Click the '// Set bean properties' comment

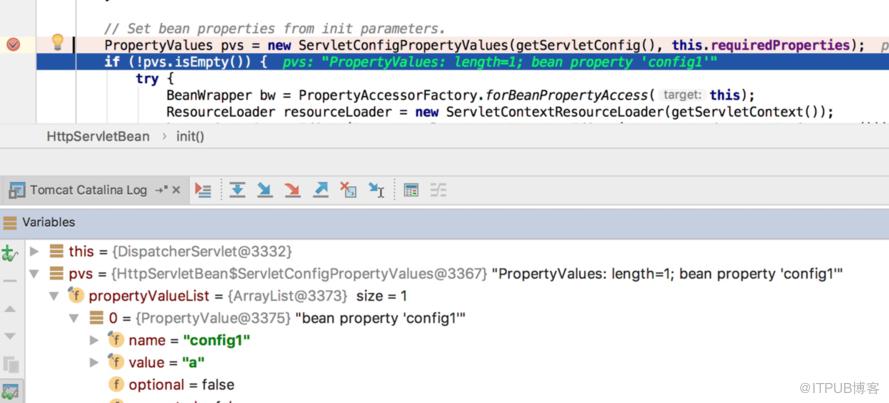(275, 28)
